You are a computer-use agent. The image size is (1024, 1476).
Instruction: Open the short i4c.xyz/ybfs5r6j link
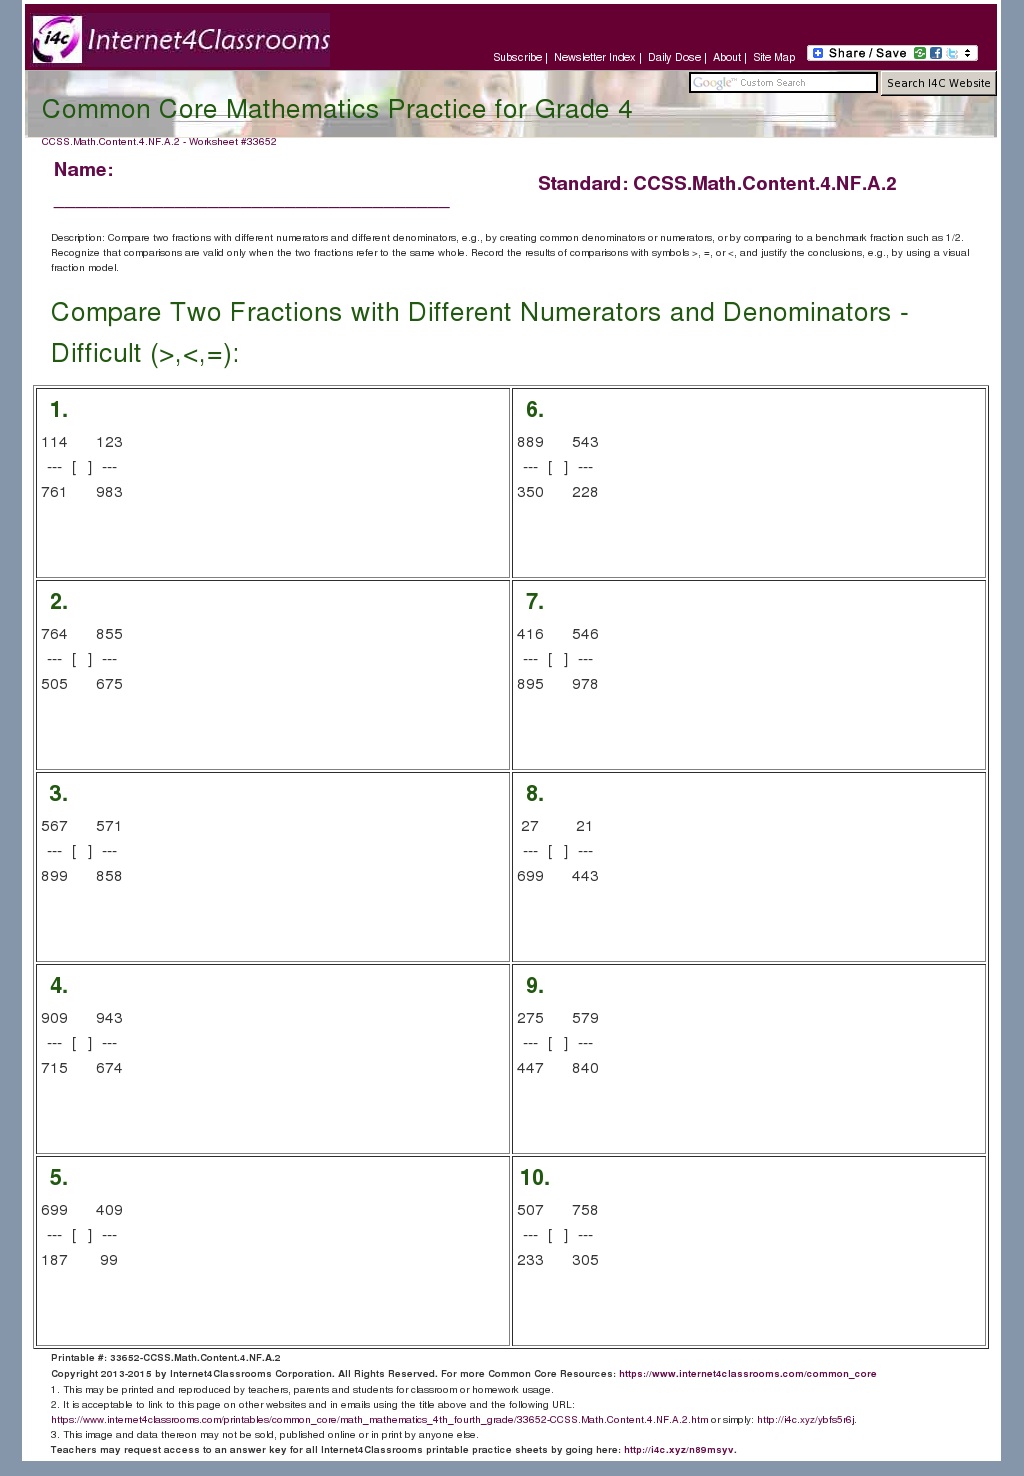[806, 1419]
